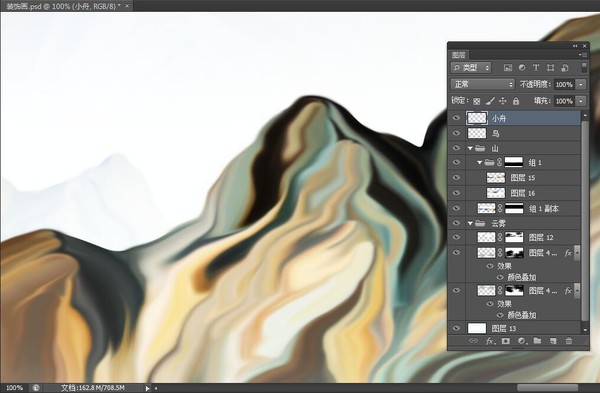
Task: Collapse the 云雾 group triangle
Action: pyautogui.click(x=470, y=223)
